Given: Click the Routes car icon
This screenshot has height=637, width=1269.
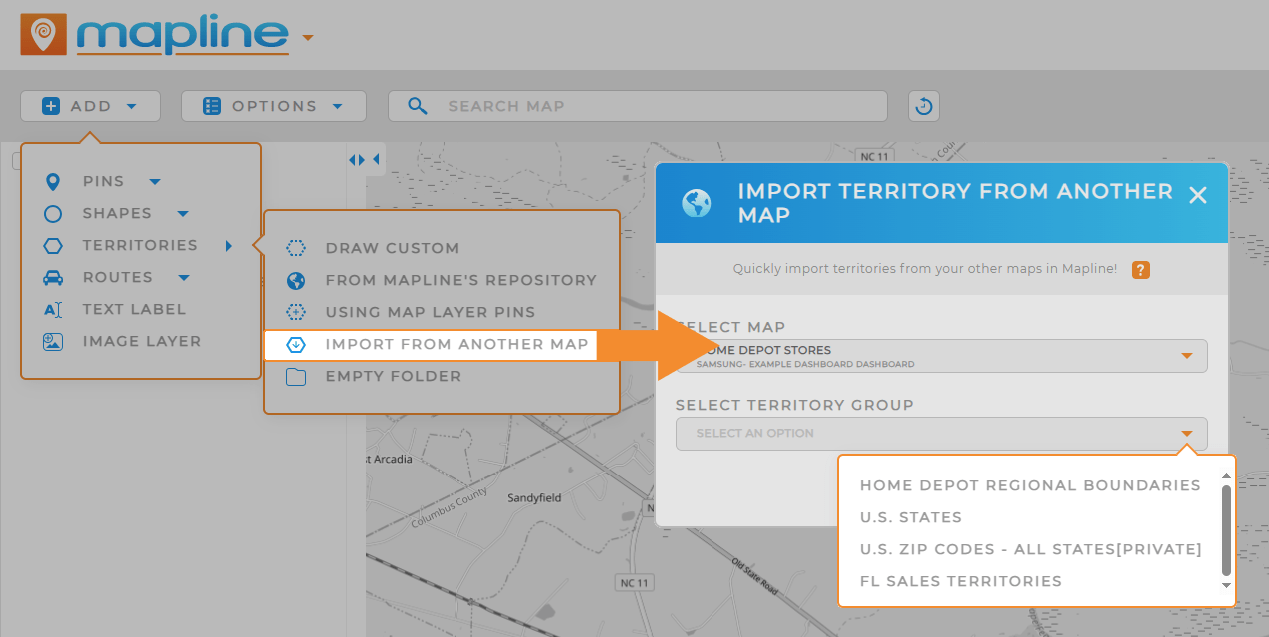Looking at the screenshot, I should [54, 277].
